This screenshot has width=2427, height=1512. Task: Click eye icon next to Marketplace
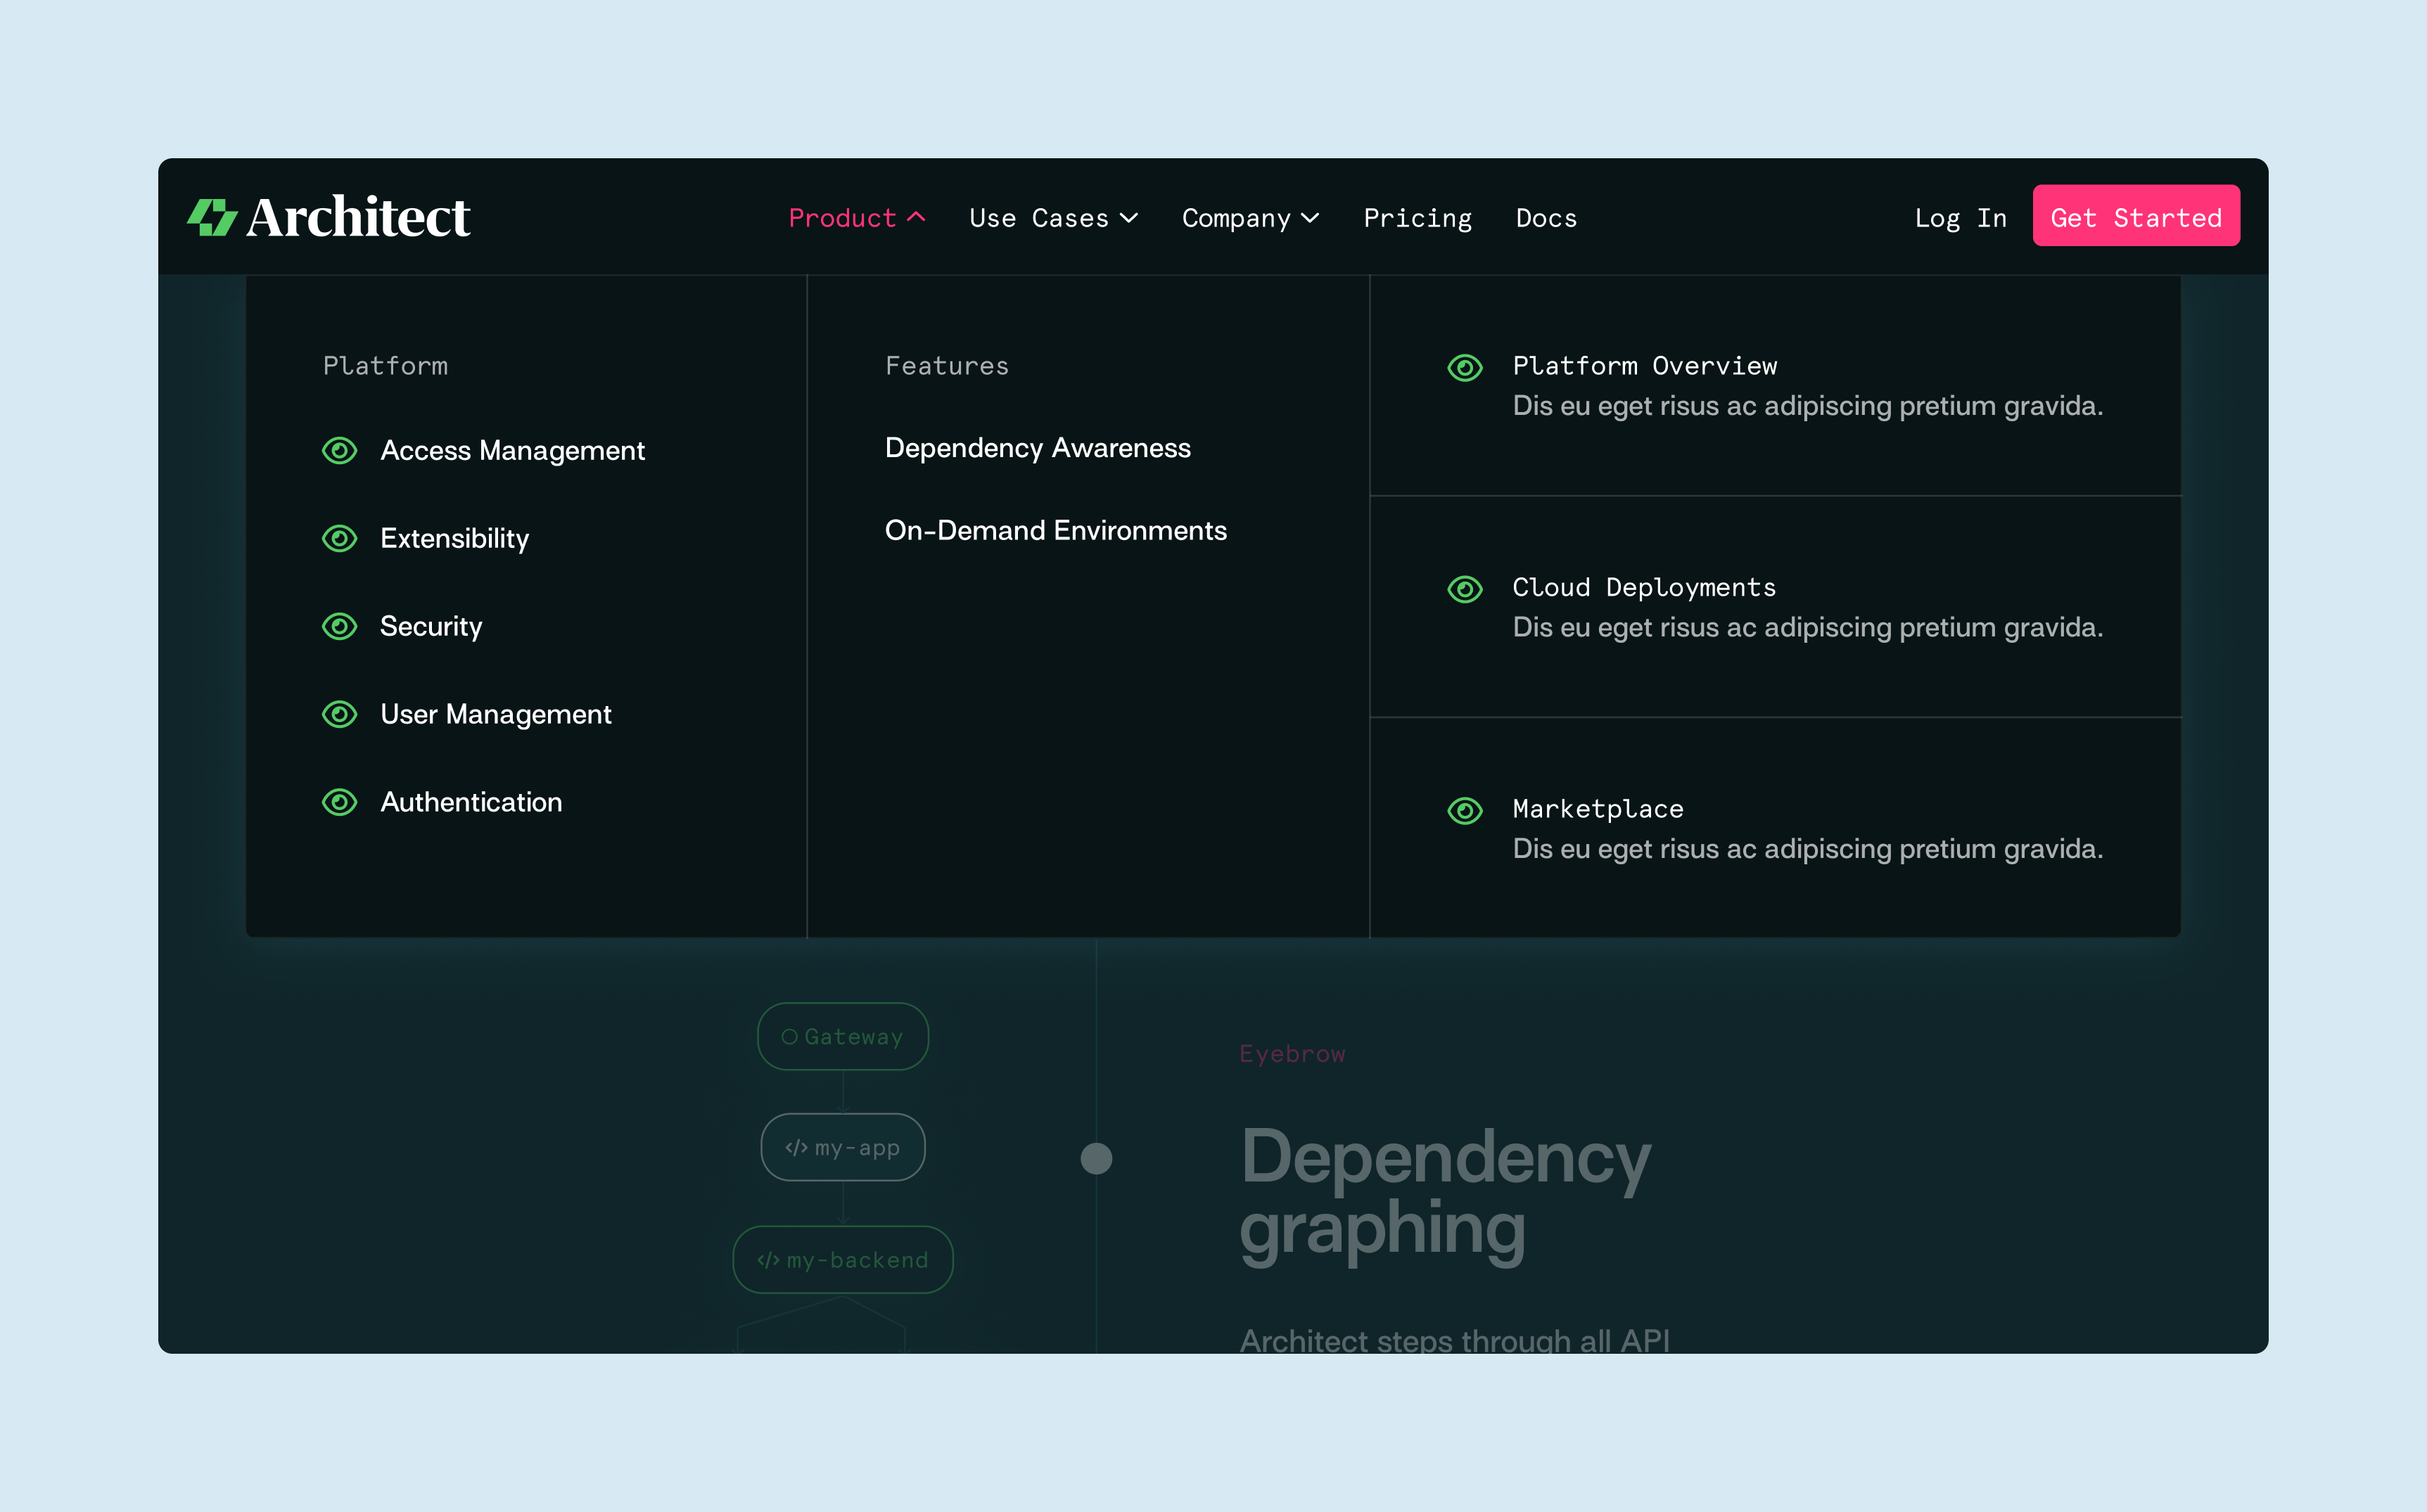[x=1465, y=811]
